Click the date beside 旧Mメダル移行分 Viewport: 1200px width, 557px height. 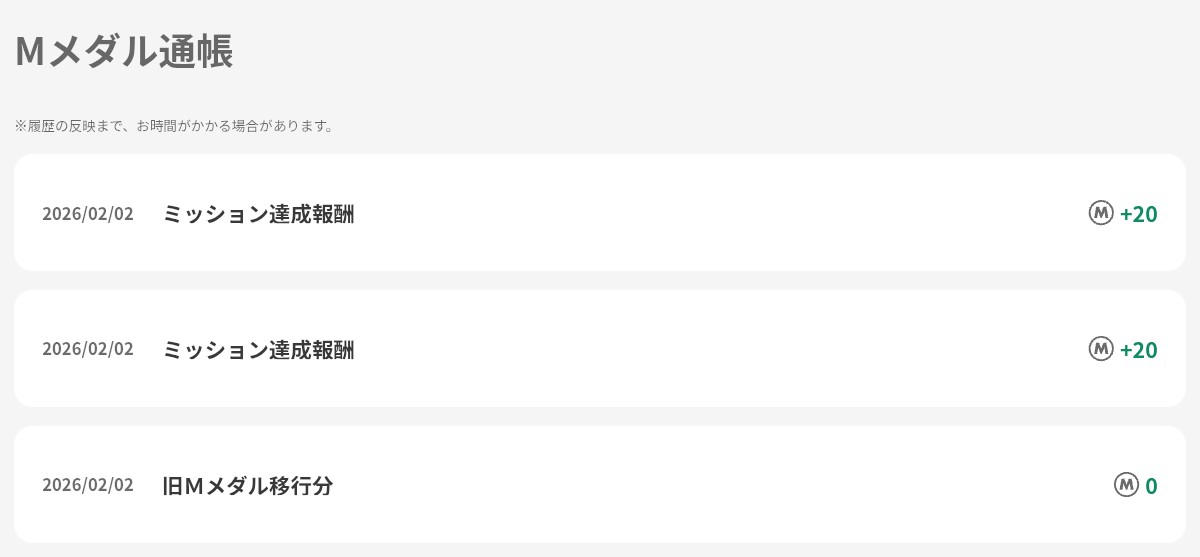(x=88, y=486)
